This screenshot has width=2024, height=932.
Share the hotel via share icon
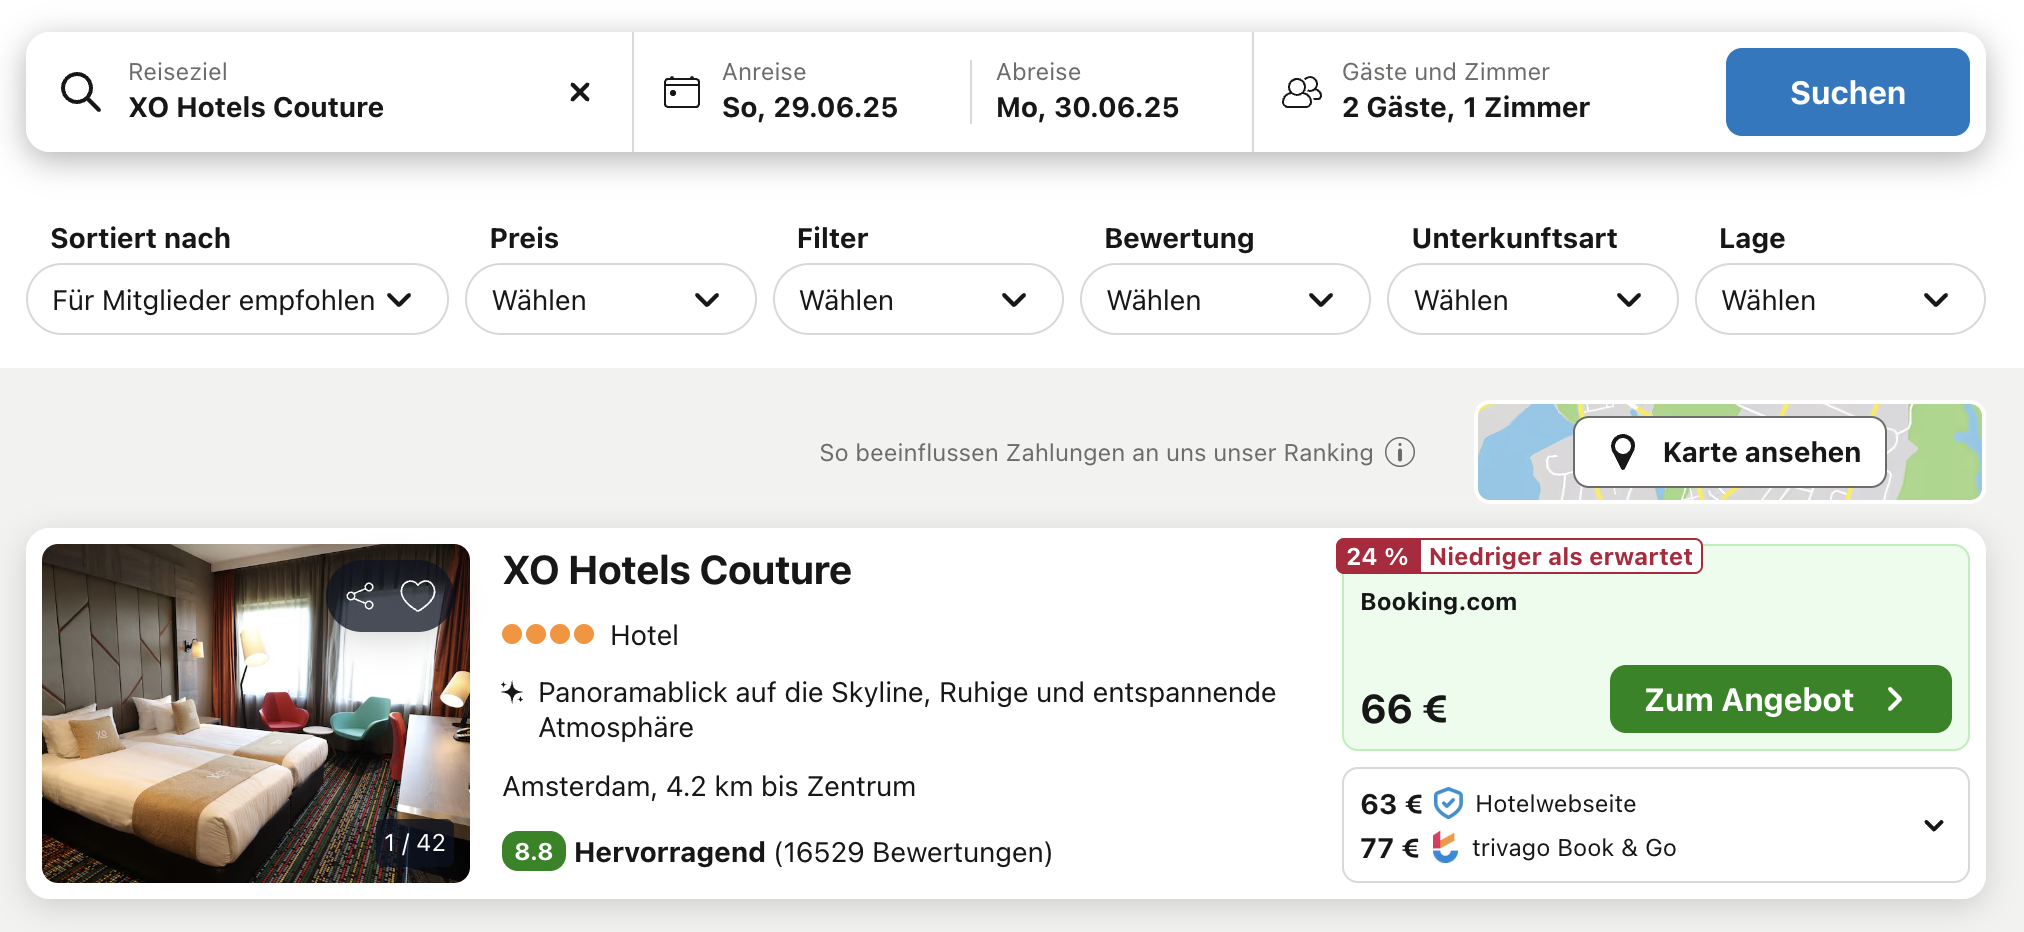360,597
